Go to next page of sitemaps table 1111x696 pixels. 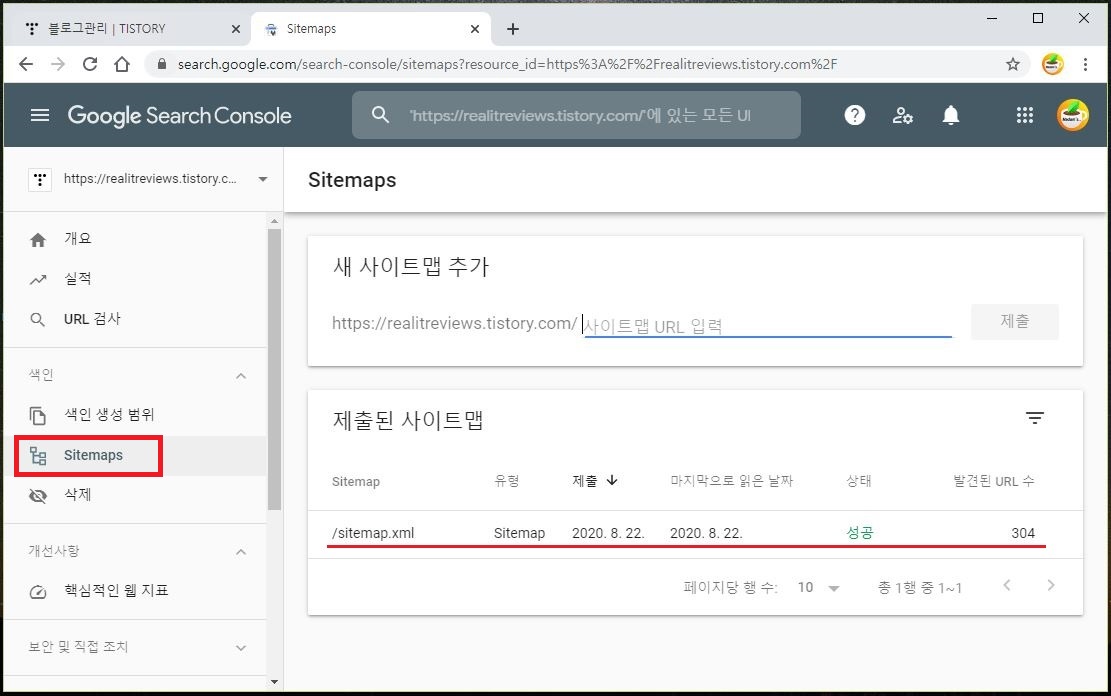coord(1051,585)
